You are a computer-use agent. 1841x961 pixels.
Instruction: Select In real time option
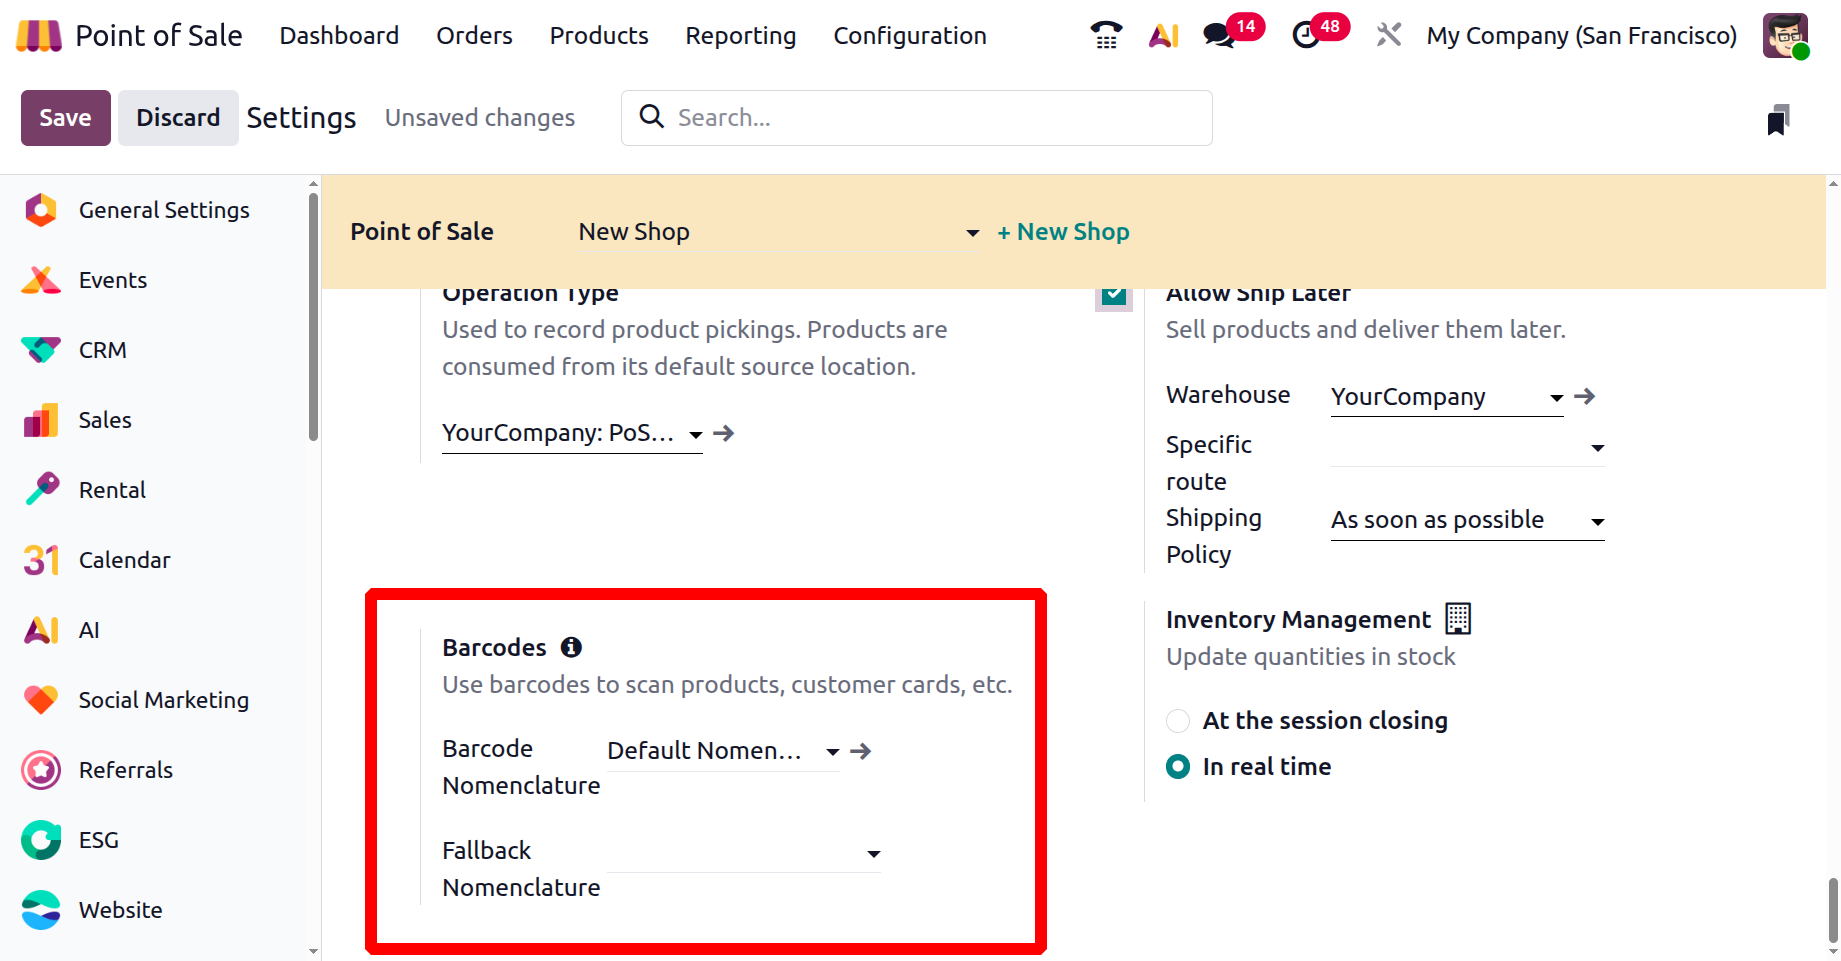(x=1178, y=767)
